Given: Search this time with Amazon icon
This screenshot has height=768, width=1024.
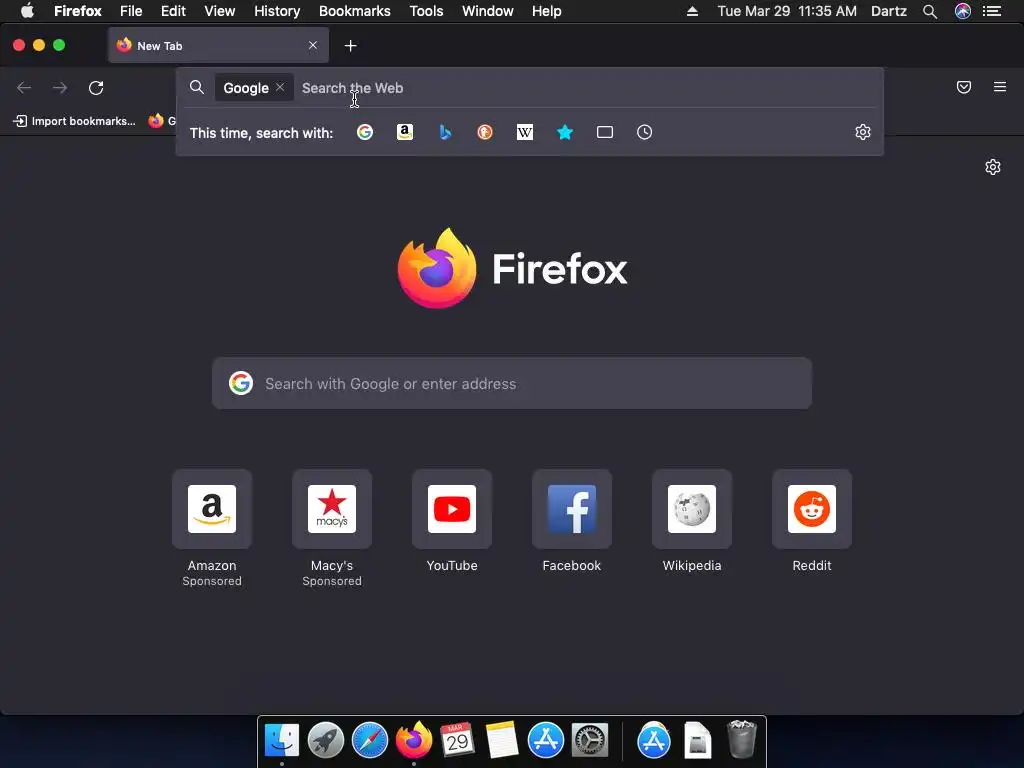Looking at the screenshot, I should (x=405, y=133).
